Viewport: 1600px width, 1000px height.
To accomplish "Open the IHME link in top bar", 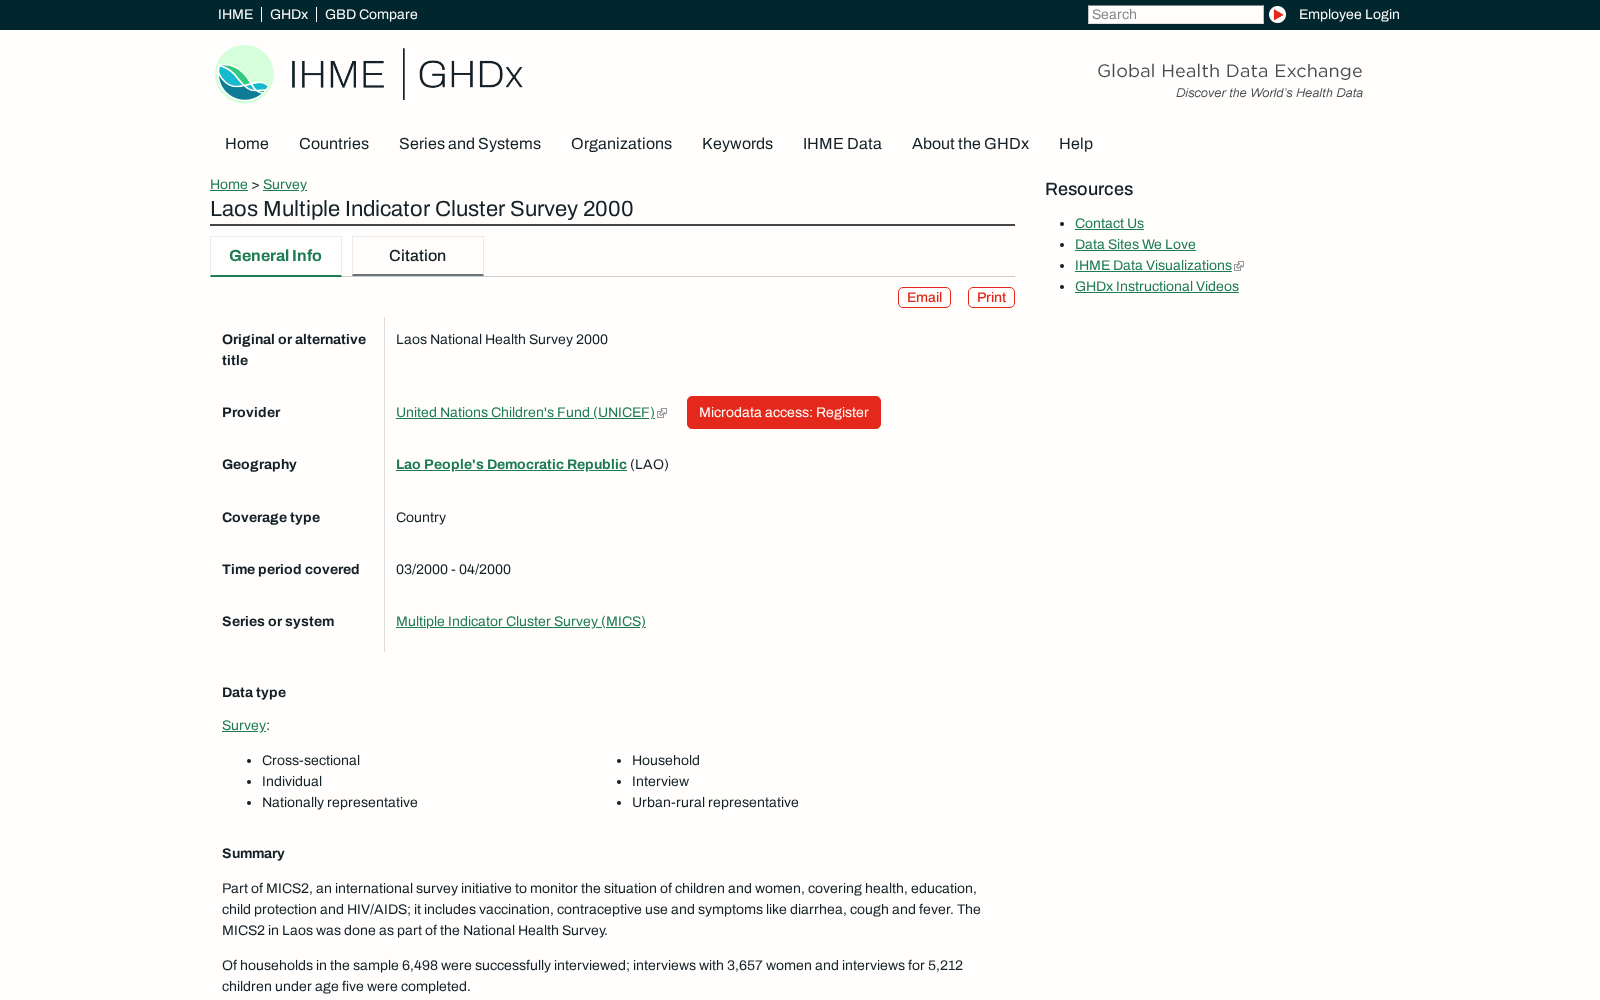I will (x=235, y=14).
